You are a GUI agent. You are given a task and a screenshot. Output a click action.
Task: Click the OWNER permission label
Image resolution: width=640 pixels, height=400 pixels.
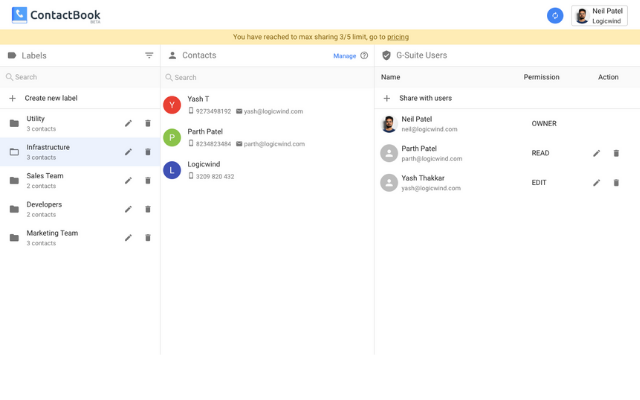pyautogui.click(x=544, y=124)
